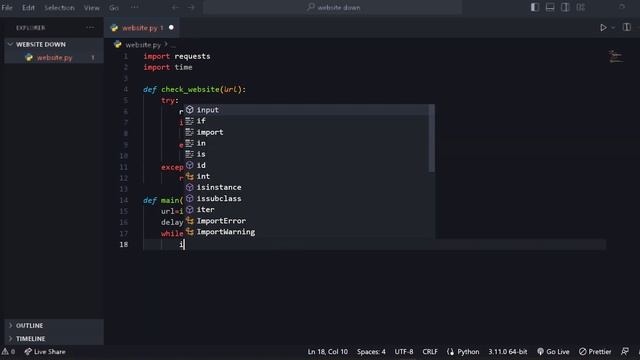
Task: Toggle the secondary side bar layout icon
Action: 565,7
